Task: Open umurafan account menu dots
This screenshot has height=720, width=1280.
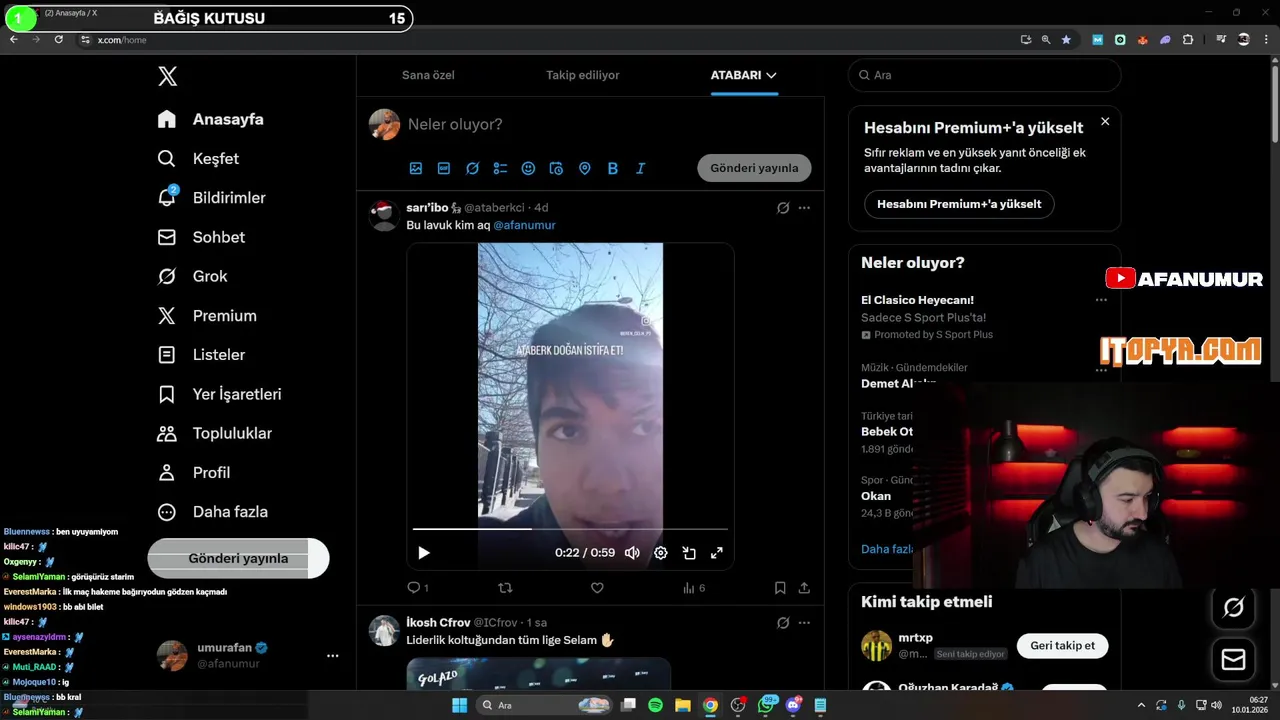Action: [333, 656]
